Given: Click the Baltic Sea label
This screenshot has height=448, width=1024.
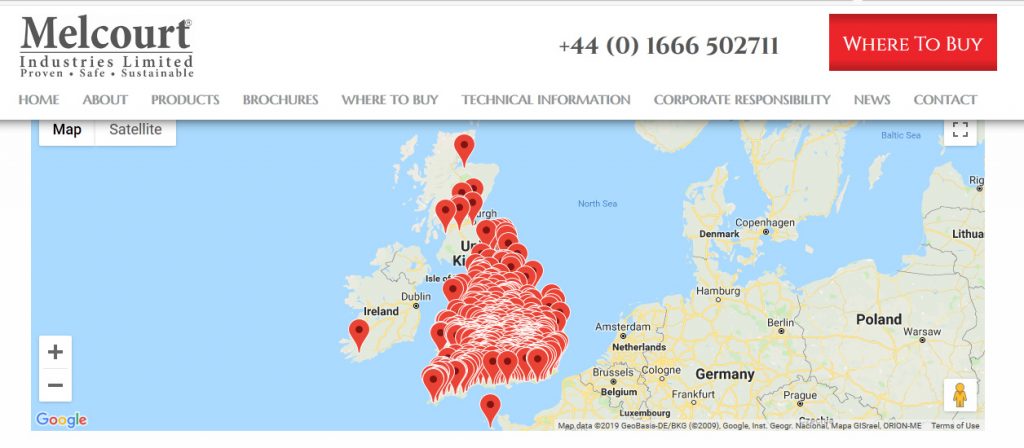Looking at the screenshot, I should point(901,135).
